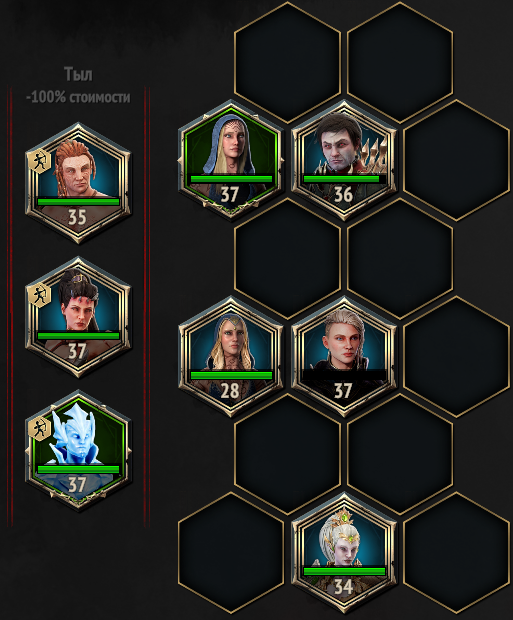Click the empty hex right of vampire
Viewport: 513px width, 620px height.
tap(456, 160)
